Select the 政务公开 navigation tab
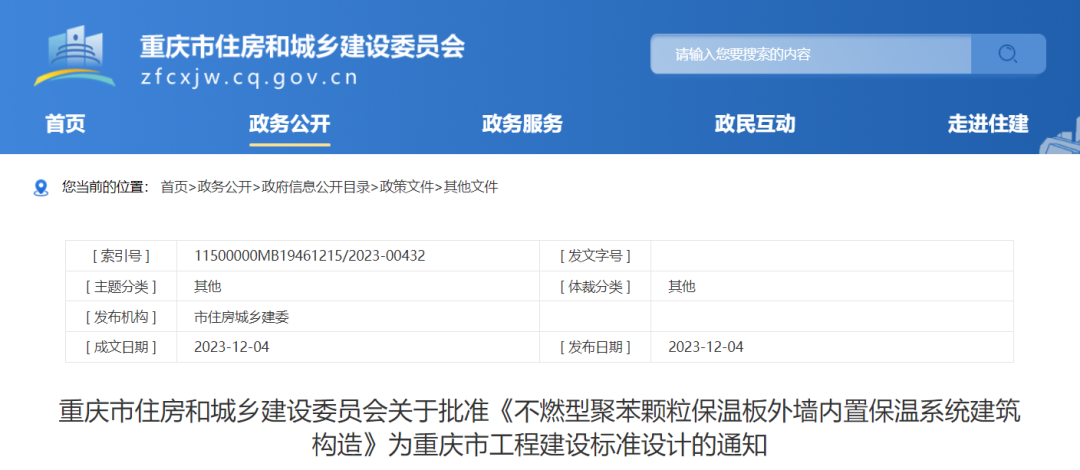 pyautogui.click(x=289, y=124)
